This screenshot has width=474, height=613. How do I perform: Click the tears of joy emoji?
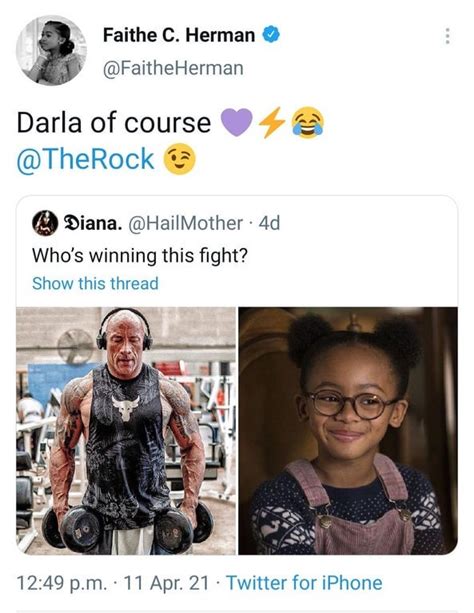[x=308, y=122]
